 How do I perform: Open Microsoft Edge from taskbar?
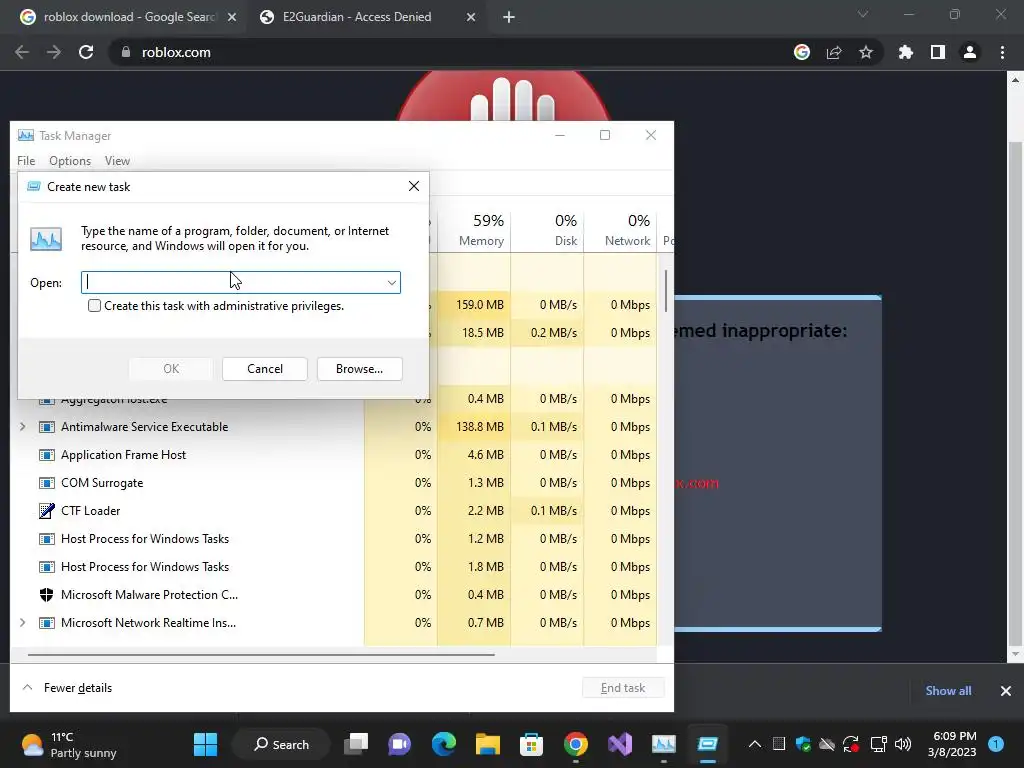pos(444,744)
